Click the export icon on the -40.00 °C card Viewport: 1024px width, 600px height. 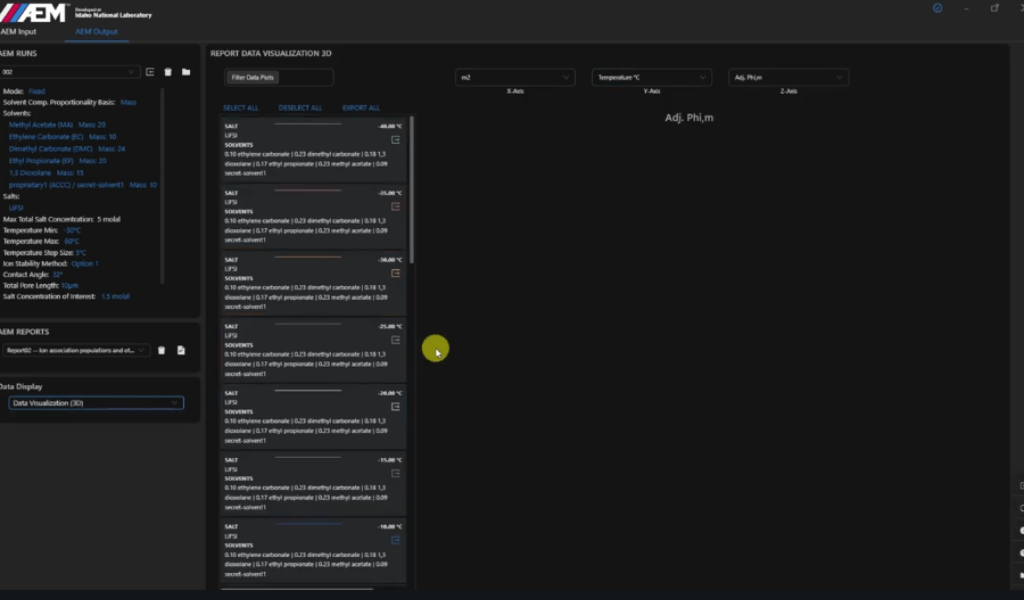(x=396, y=140)
